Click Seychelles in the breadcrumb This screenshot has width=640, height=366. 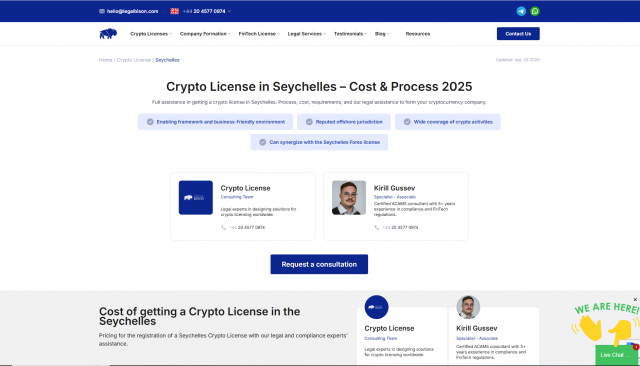(167, 60)
